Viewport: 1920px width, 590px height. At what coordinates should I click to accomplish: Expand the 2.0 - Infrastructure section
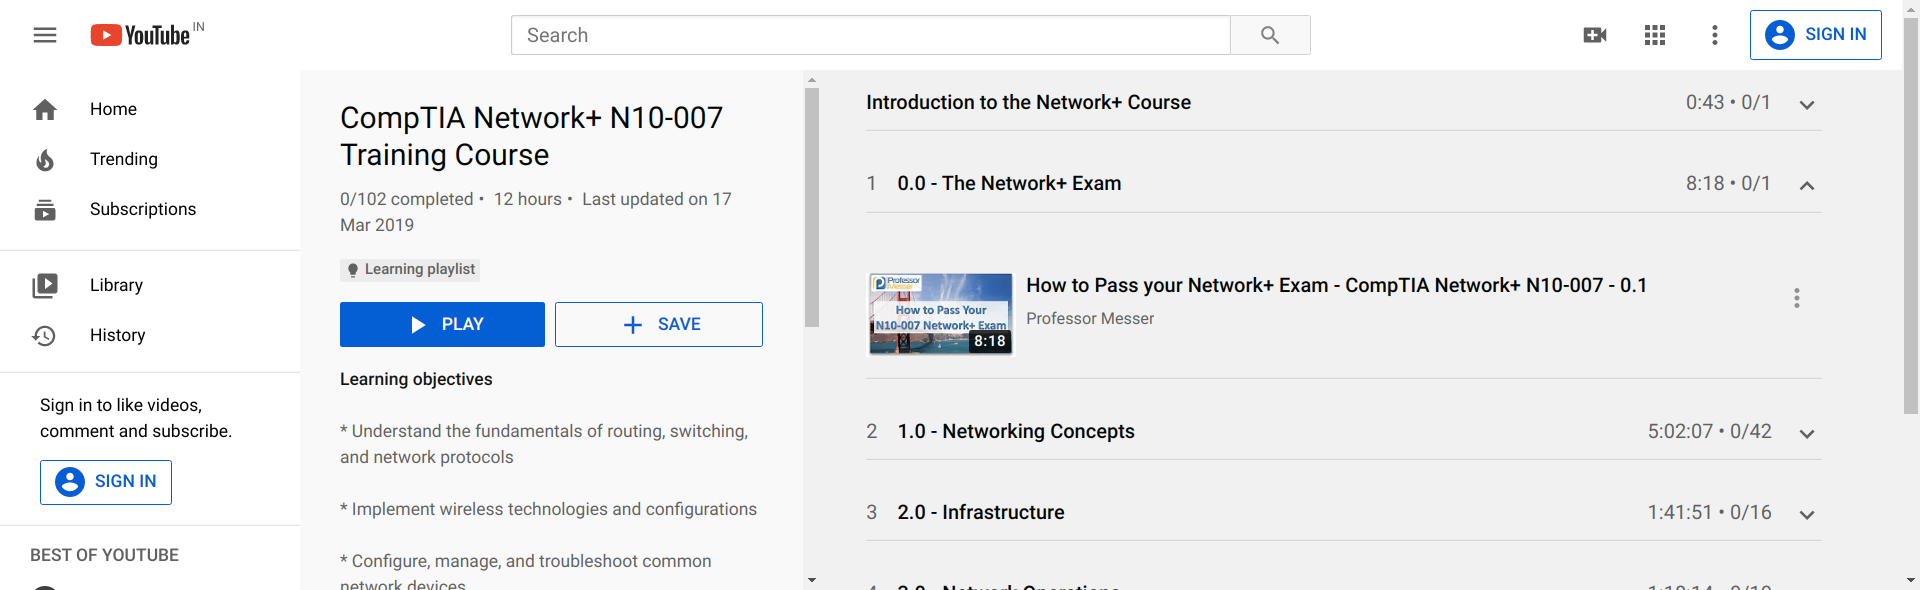pos(1807,514)
